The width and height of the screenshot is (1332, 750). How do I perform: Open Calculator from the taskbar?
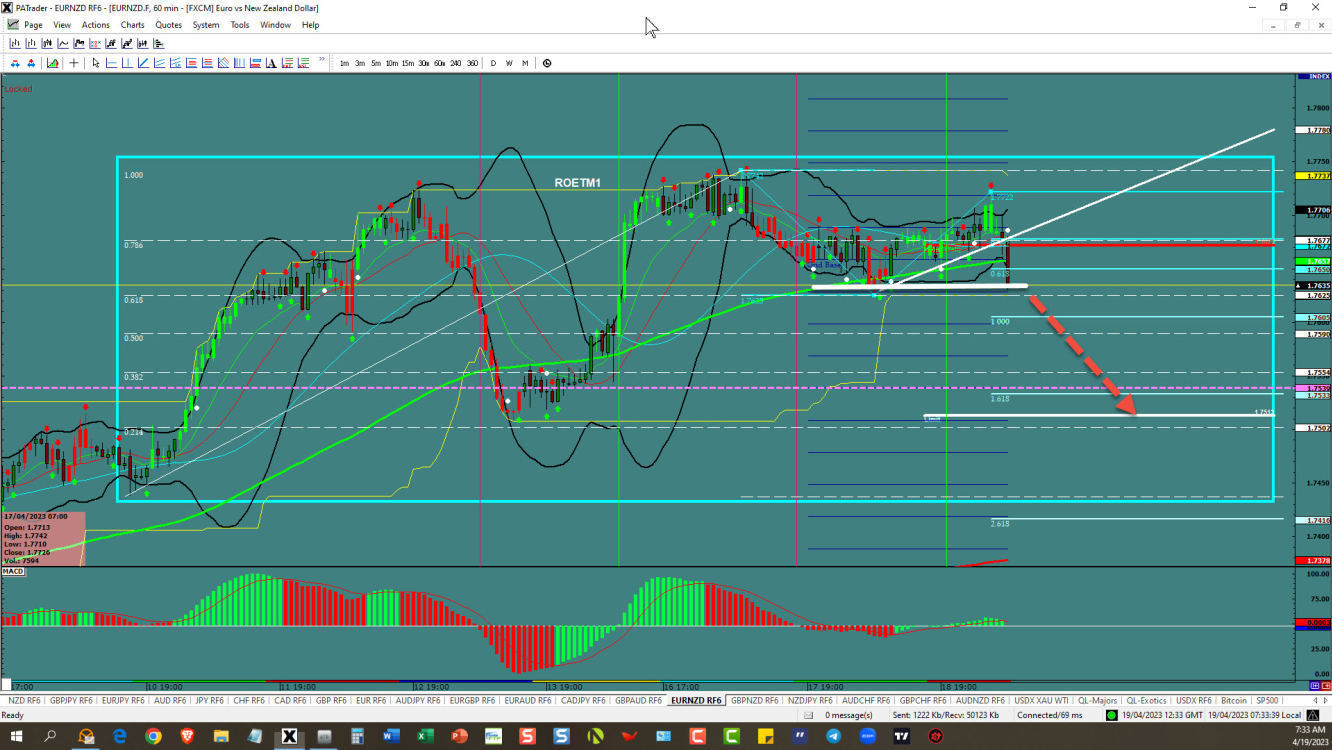[x=357, y=737]
